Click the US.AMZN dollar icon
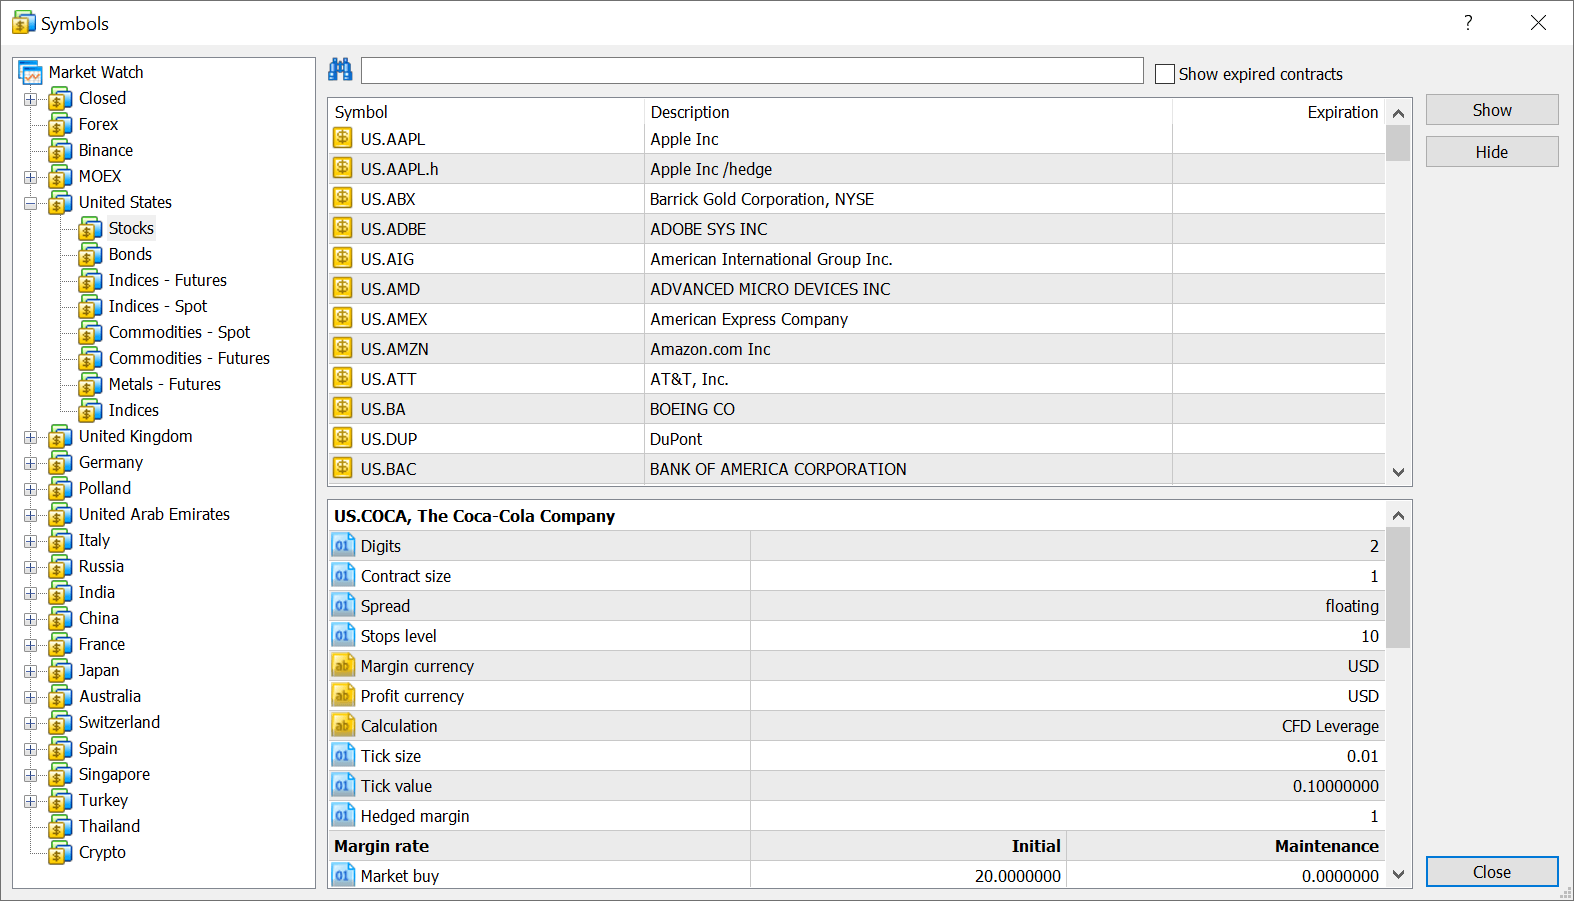This screenshot has height=901, width=1574. click(343, 349)
